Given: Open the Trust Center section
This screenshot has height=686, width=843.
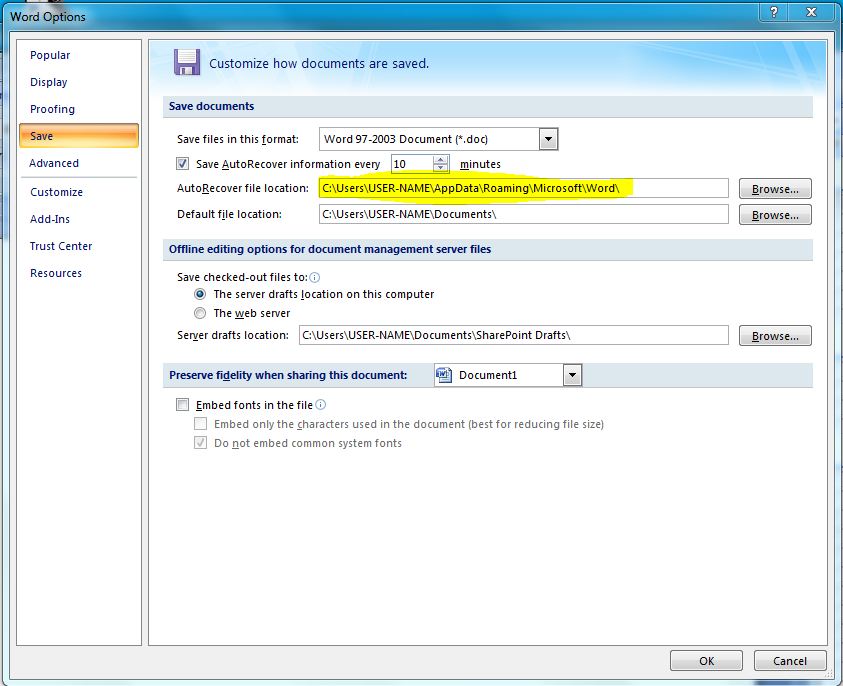Looking at the screenshot, I should (x=62, y=246).
